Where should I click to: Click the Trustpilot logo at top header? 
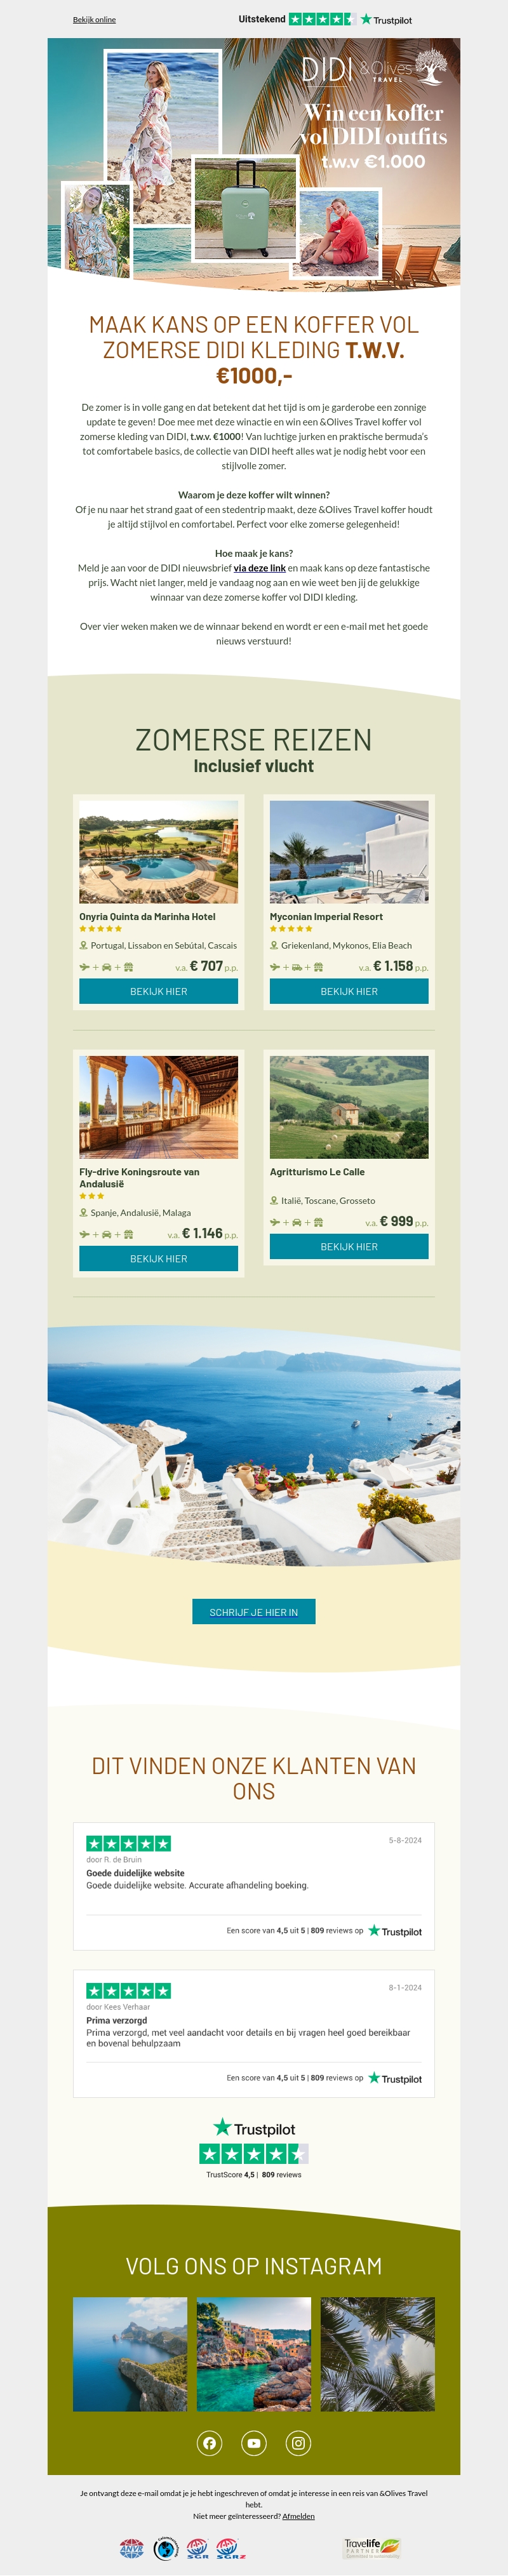[x=386, y=19]
